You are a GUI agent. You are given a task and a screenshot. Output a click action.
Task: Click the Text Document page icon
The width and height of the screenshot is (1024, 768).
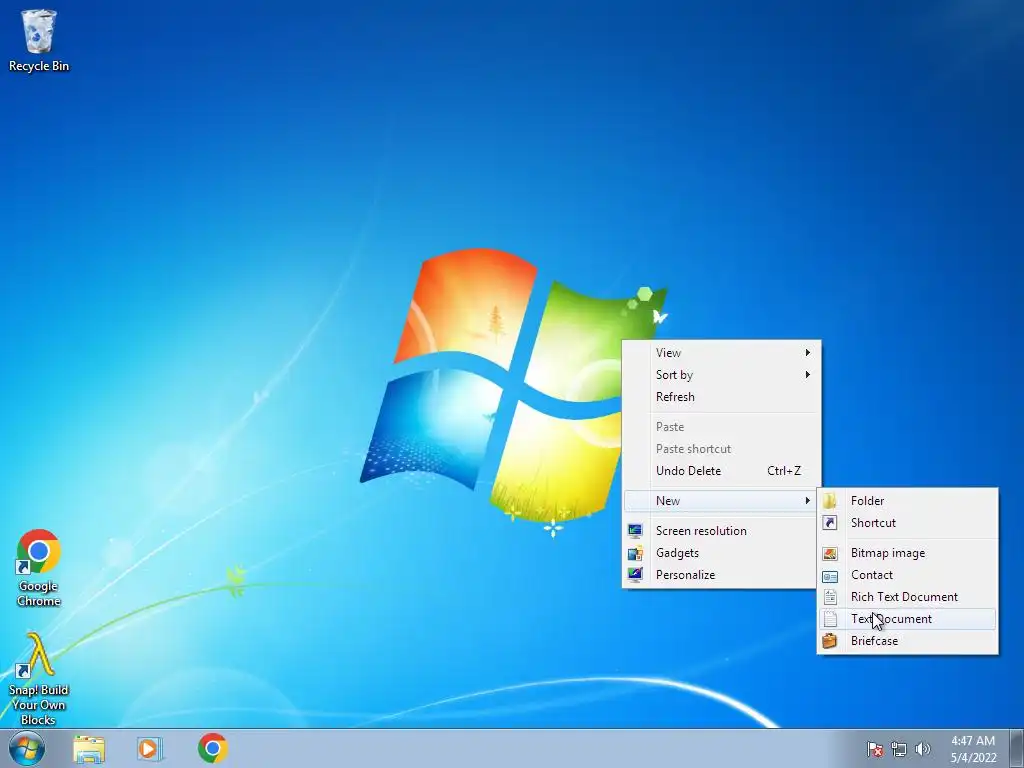point(830,619)
